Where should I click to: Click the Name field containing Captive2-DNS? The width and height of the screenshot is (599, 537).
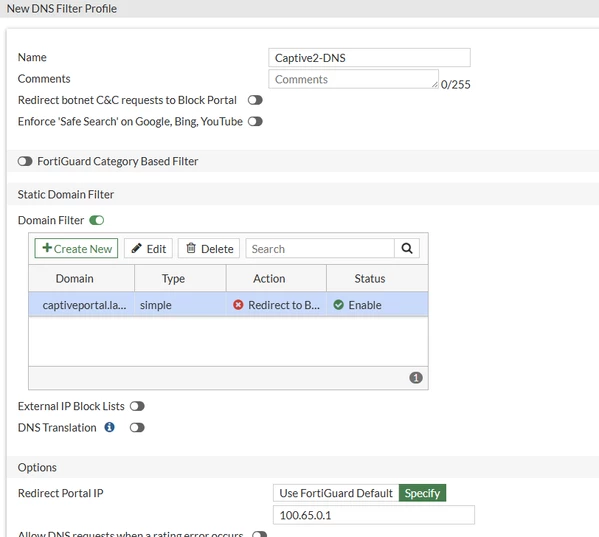[369, 58]
